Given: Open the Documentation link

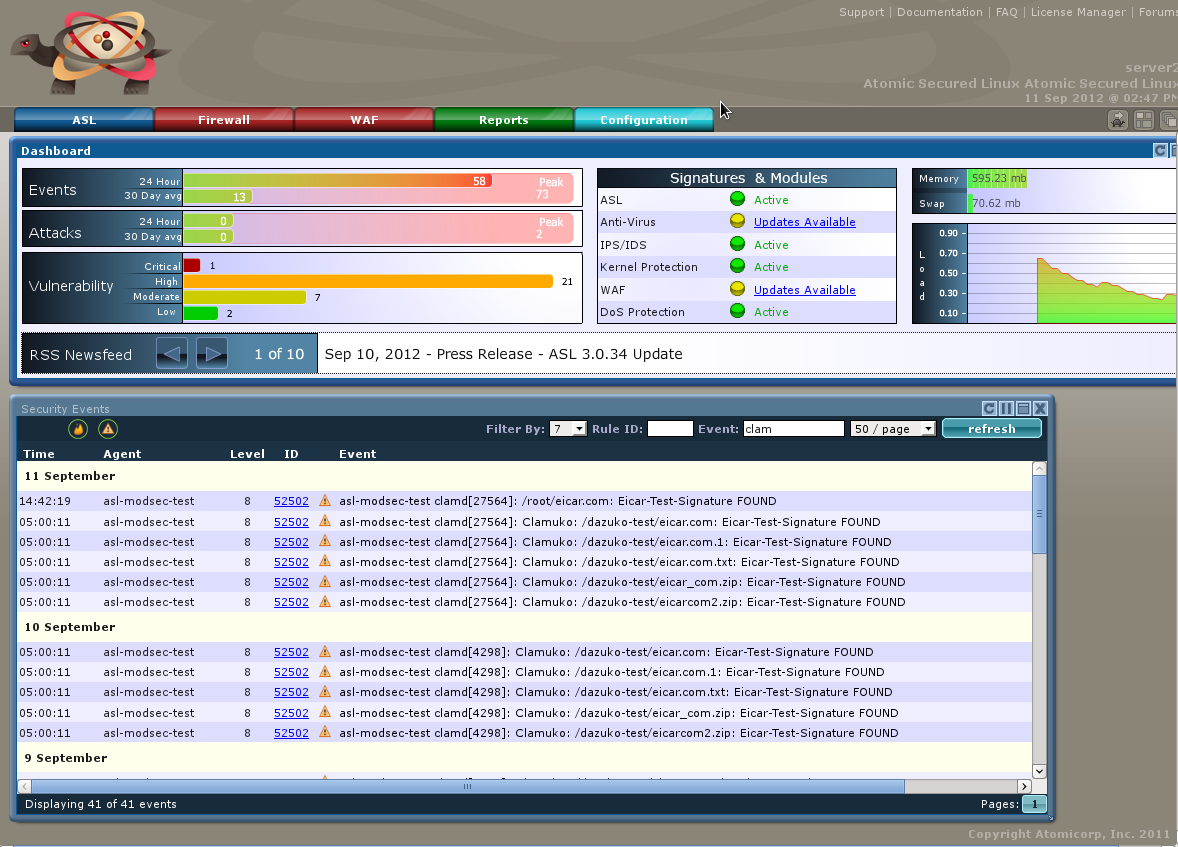Looking at the screenshot, I should [940, 12].
